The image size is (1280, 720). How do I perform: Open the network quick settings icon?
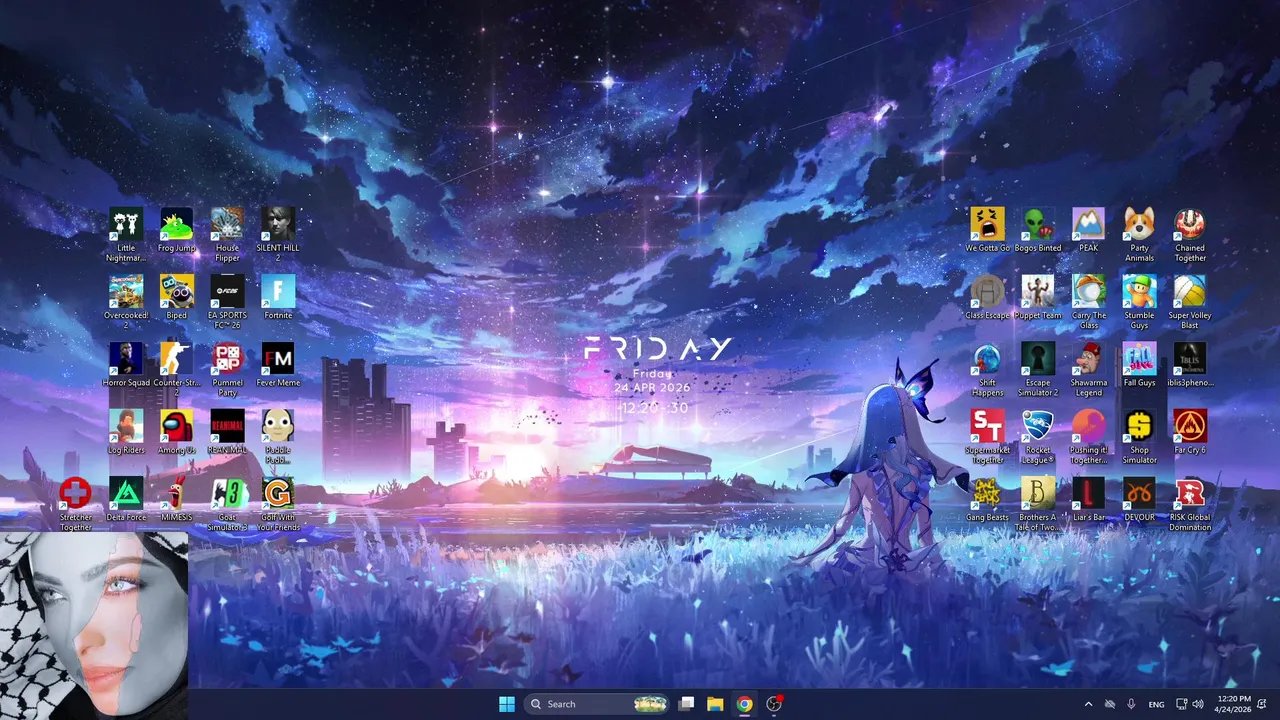[x=1181, y=704]
